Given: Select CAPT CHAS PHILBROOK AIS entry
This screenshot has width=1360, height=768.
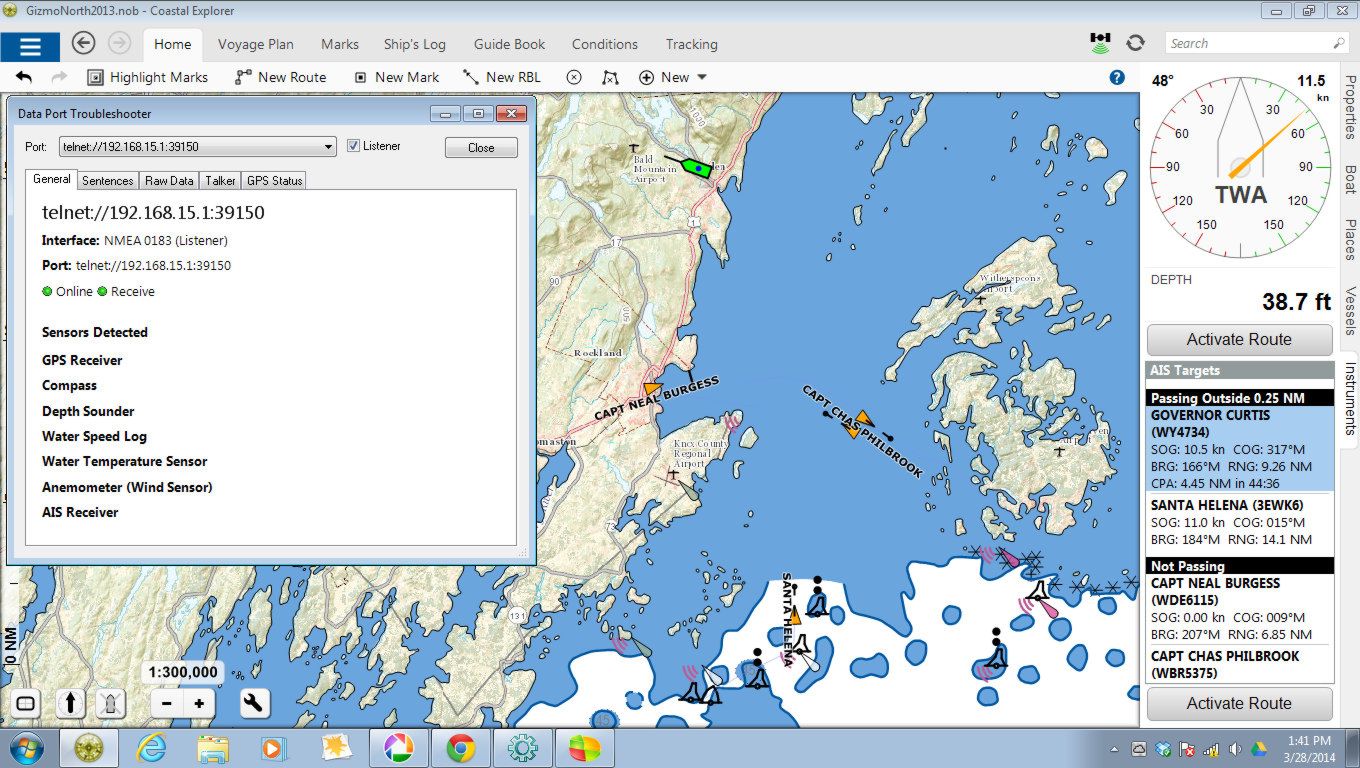Looking at the screenshot, I should coord(1240,664).
